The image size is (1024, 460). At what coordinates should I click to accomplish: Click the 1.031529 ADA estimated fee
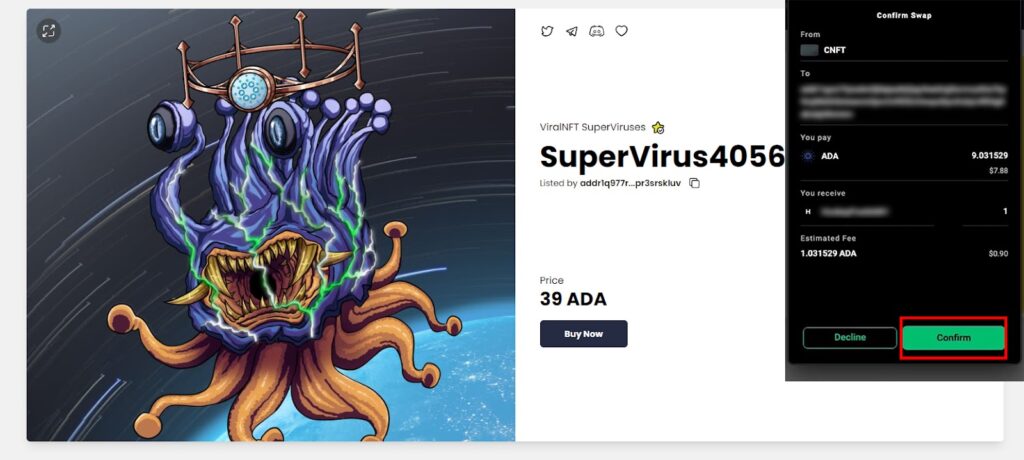(x=828, y=254)
